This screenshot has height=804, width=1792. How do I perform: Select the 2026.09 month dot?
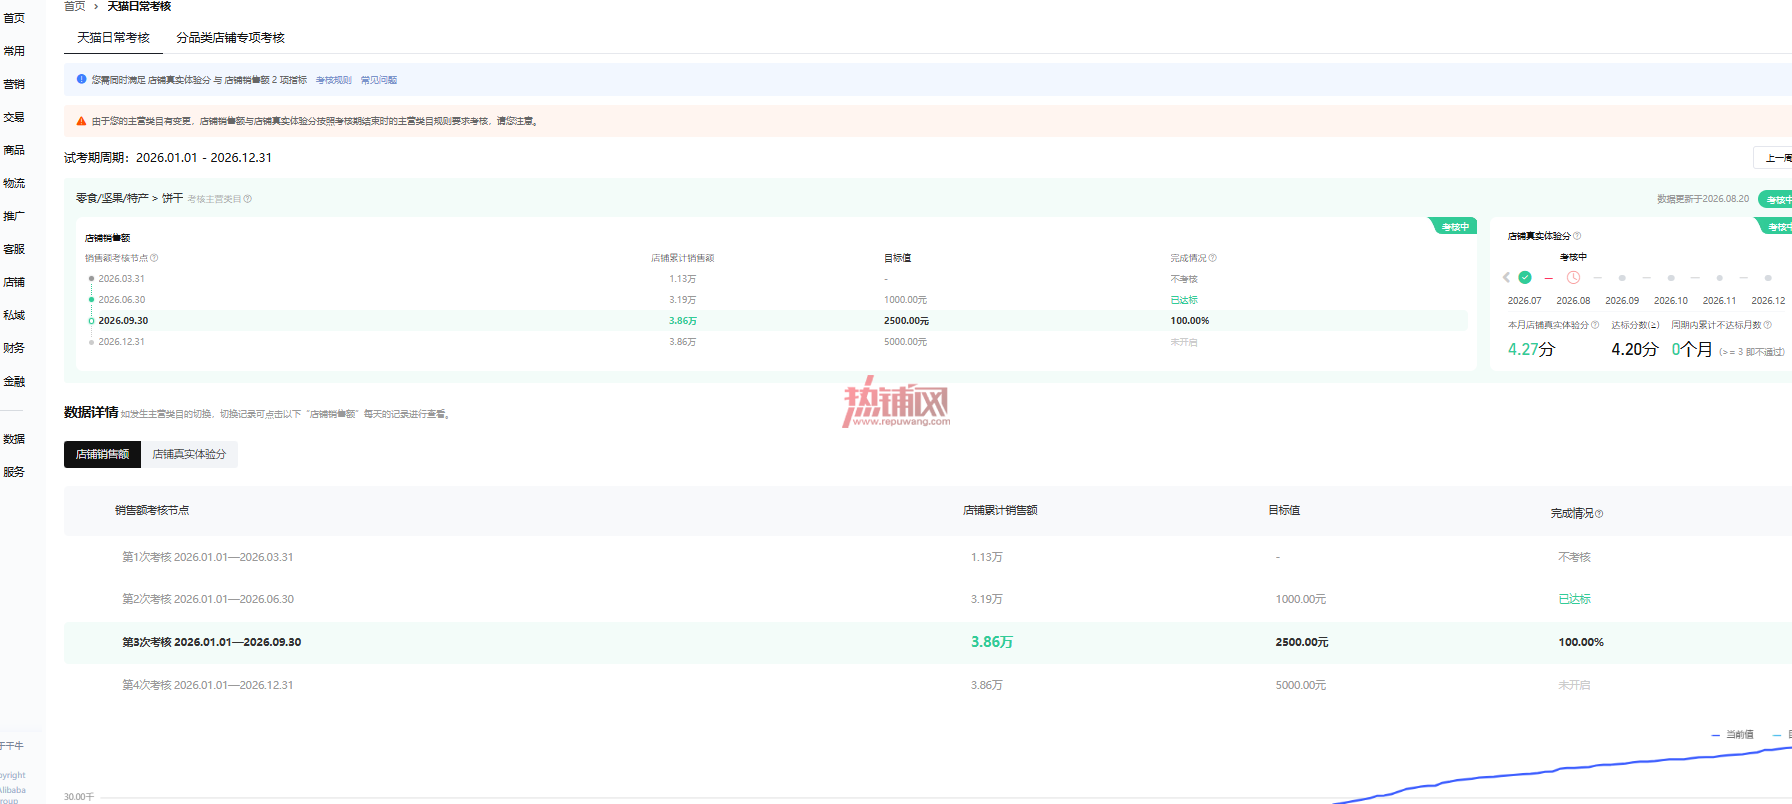1622,278
